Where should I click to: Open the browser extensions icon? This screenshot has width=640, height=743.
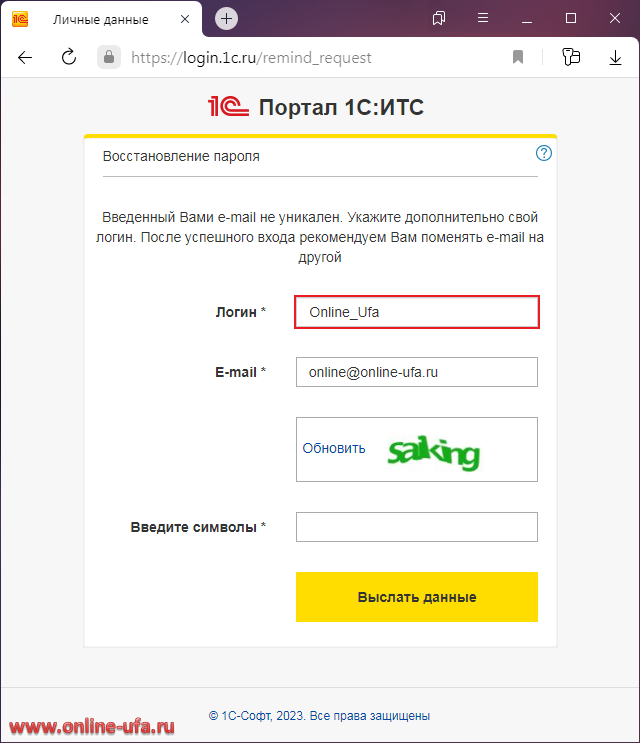point(571,57)
